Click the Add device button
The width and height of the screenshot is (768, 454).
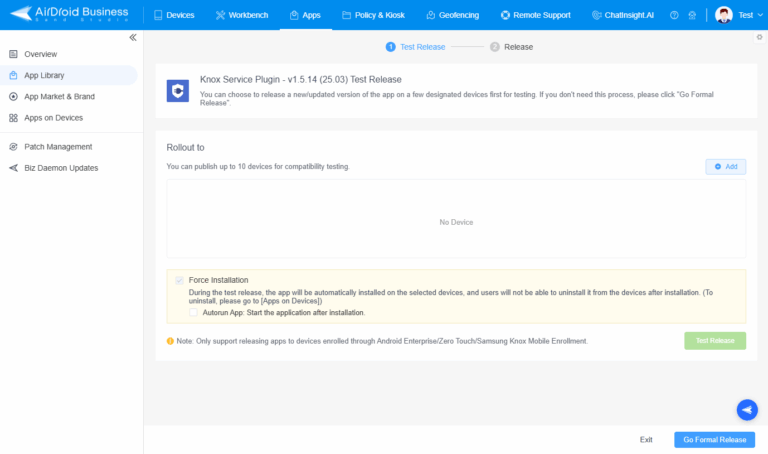(x=725, y=166)
